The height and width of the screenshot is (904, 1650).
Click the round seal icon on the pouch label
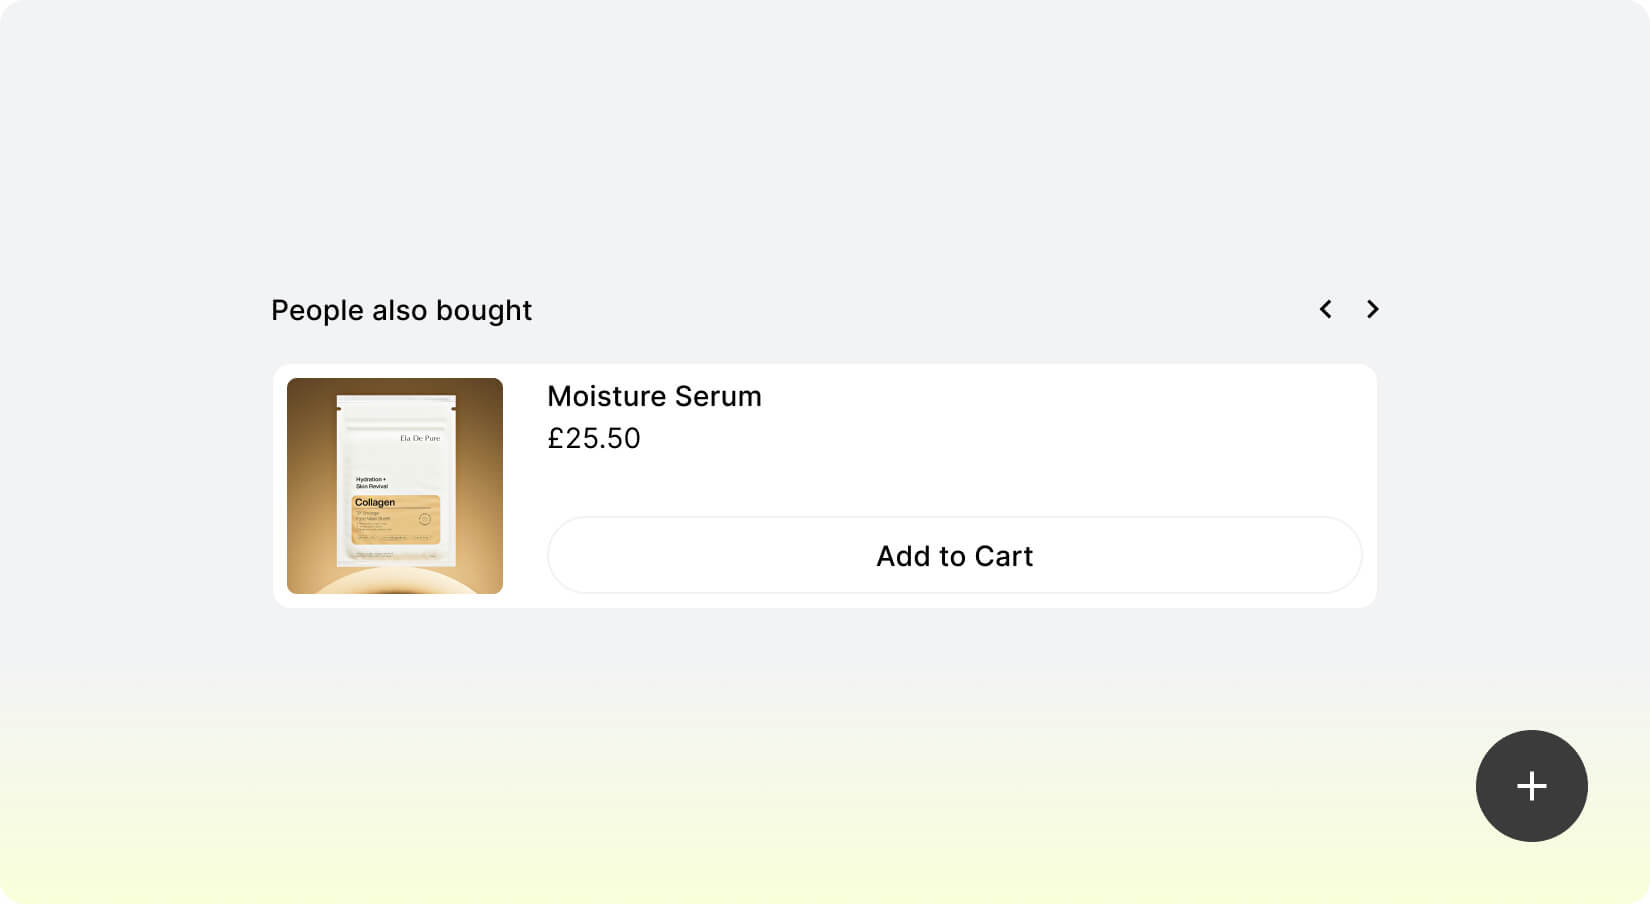coord(424,519)
